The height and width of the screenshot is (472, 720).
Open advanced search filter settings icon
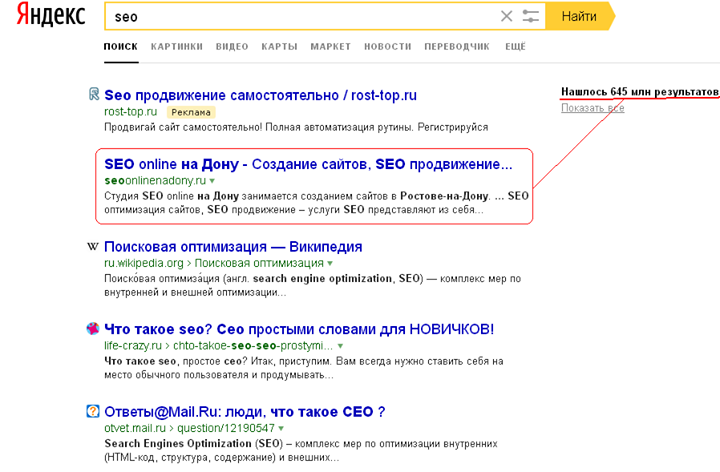530,17
